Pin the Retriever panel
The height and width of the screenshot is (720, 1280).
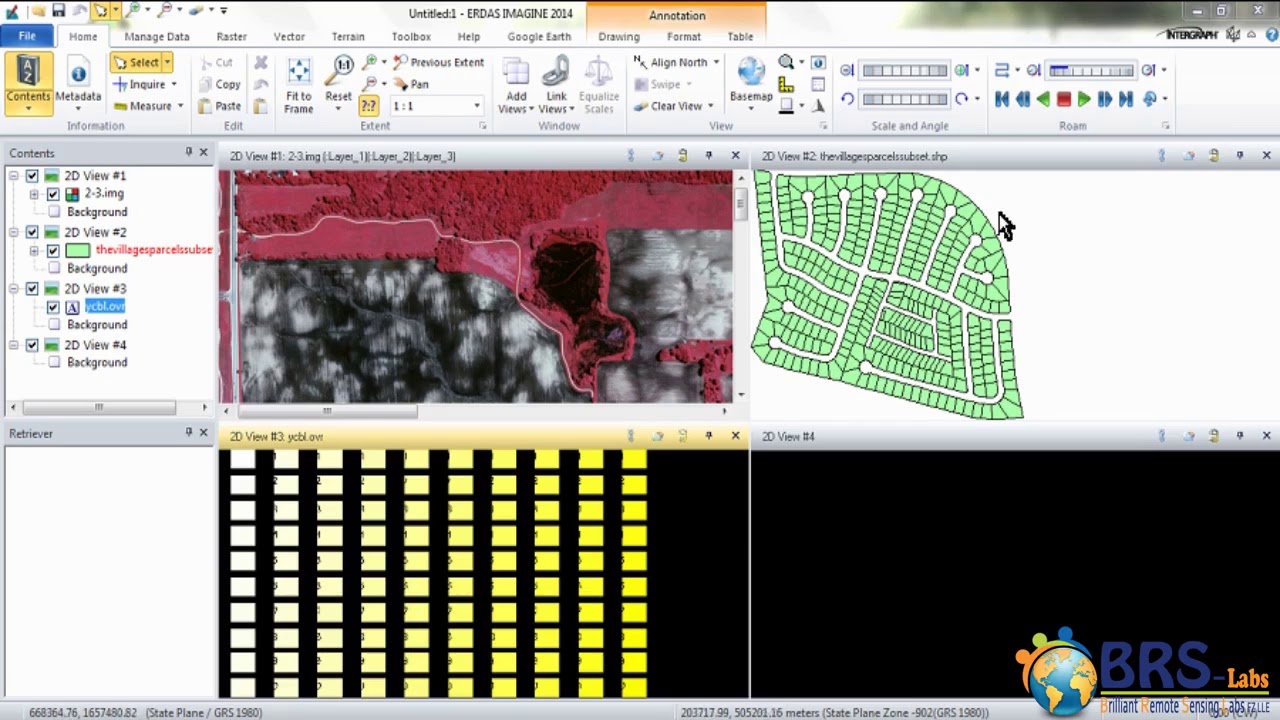[188, 432]
